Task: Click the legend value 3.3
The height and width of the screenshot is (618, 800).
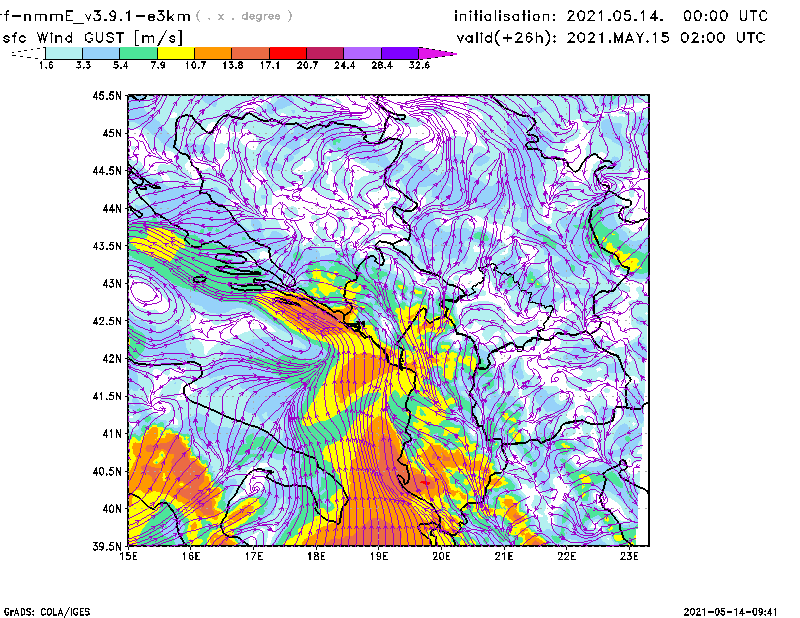Action: [x=83, y=65]
